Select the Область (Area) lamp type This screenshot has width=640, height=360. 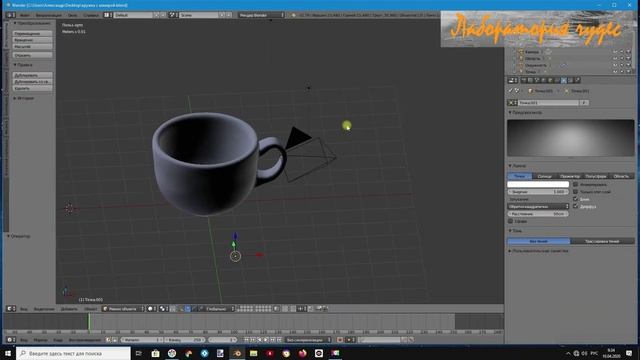point(621,176)
